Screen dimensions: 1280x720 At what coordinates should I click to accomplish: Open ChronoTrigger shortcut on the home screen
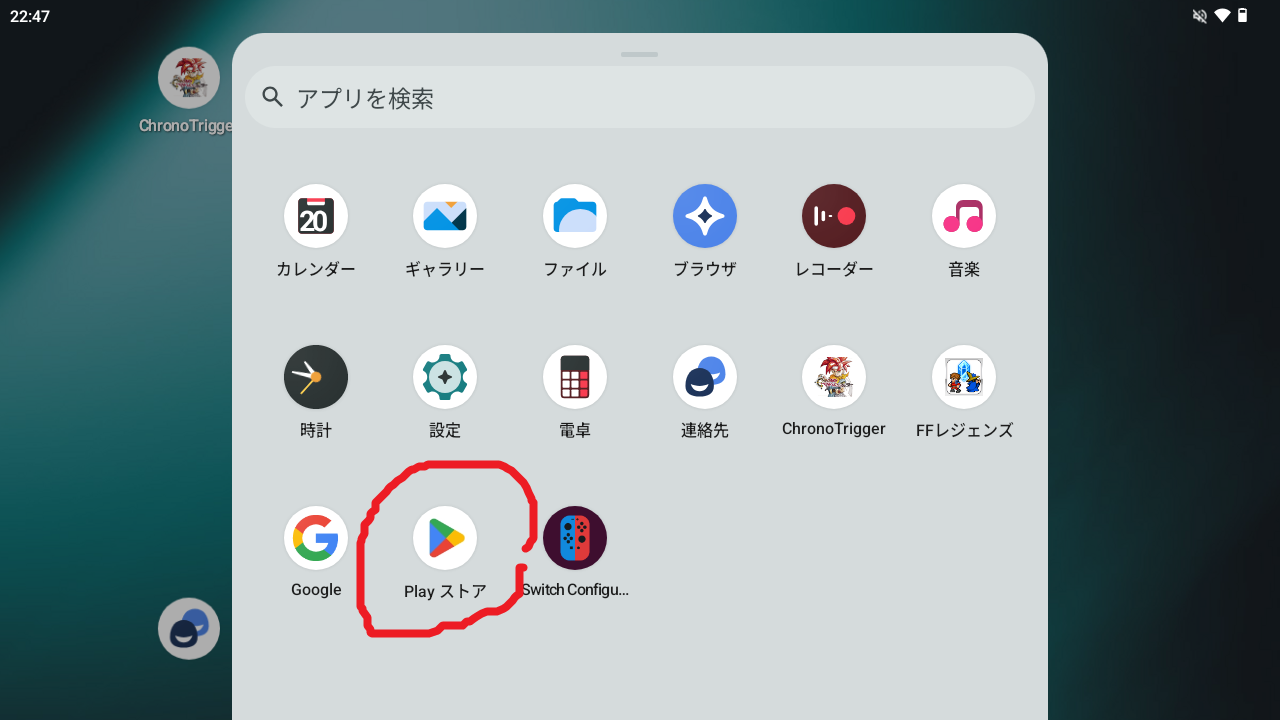(x=189, y=78)
